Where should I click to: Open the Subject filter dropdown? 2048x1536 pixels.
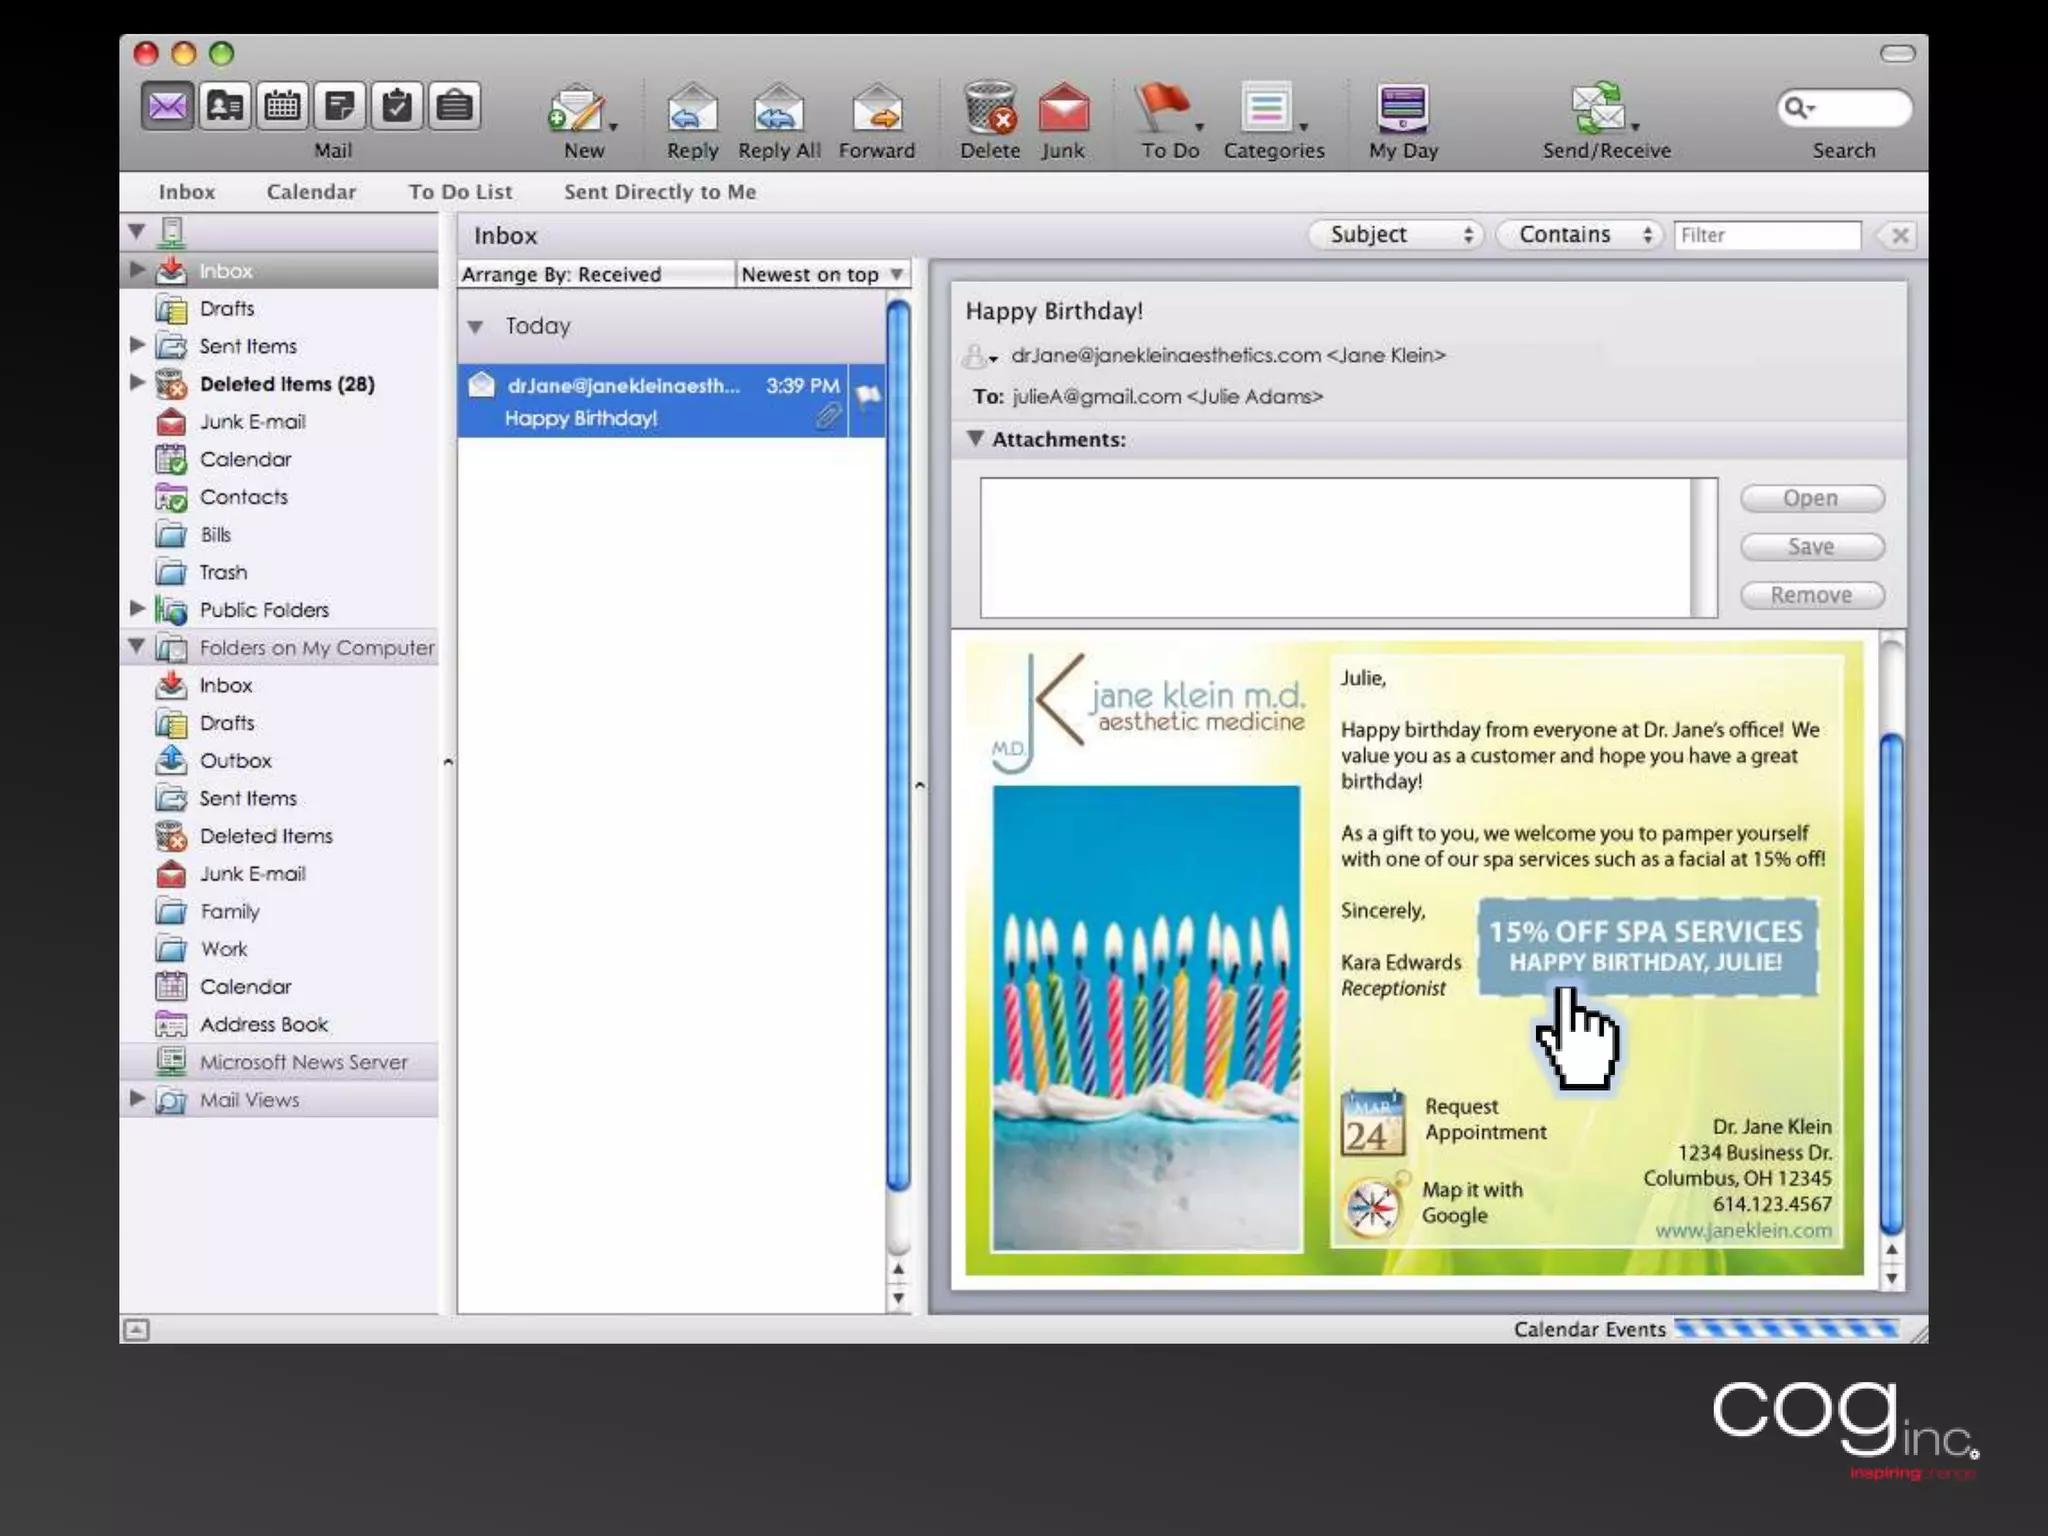point(1396,235)
